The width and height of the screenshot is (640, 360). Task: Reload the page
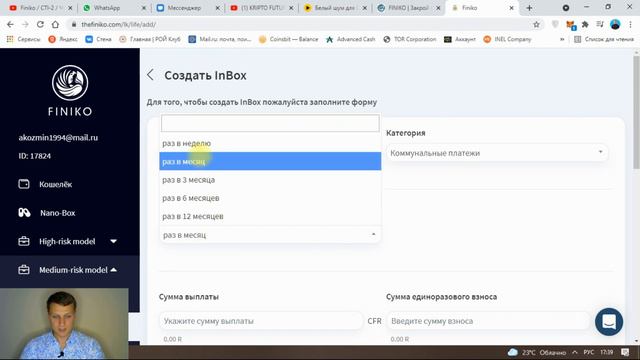(x=40, y=24)
